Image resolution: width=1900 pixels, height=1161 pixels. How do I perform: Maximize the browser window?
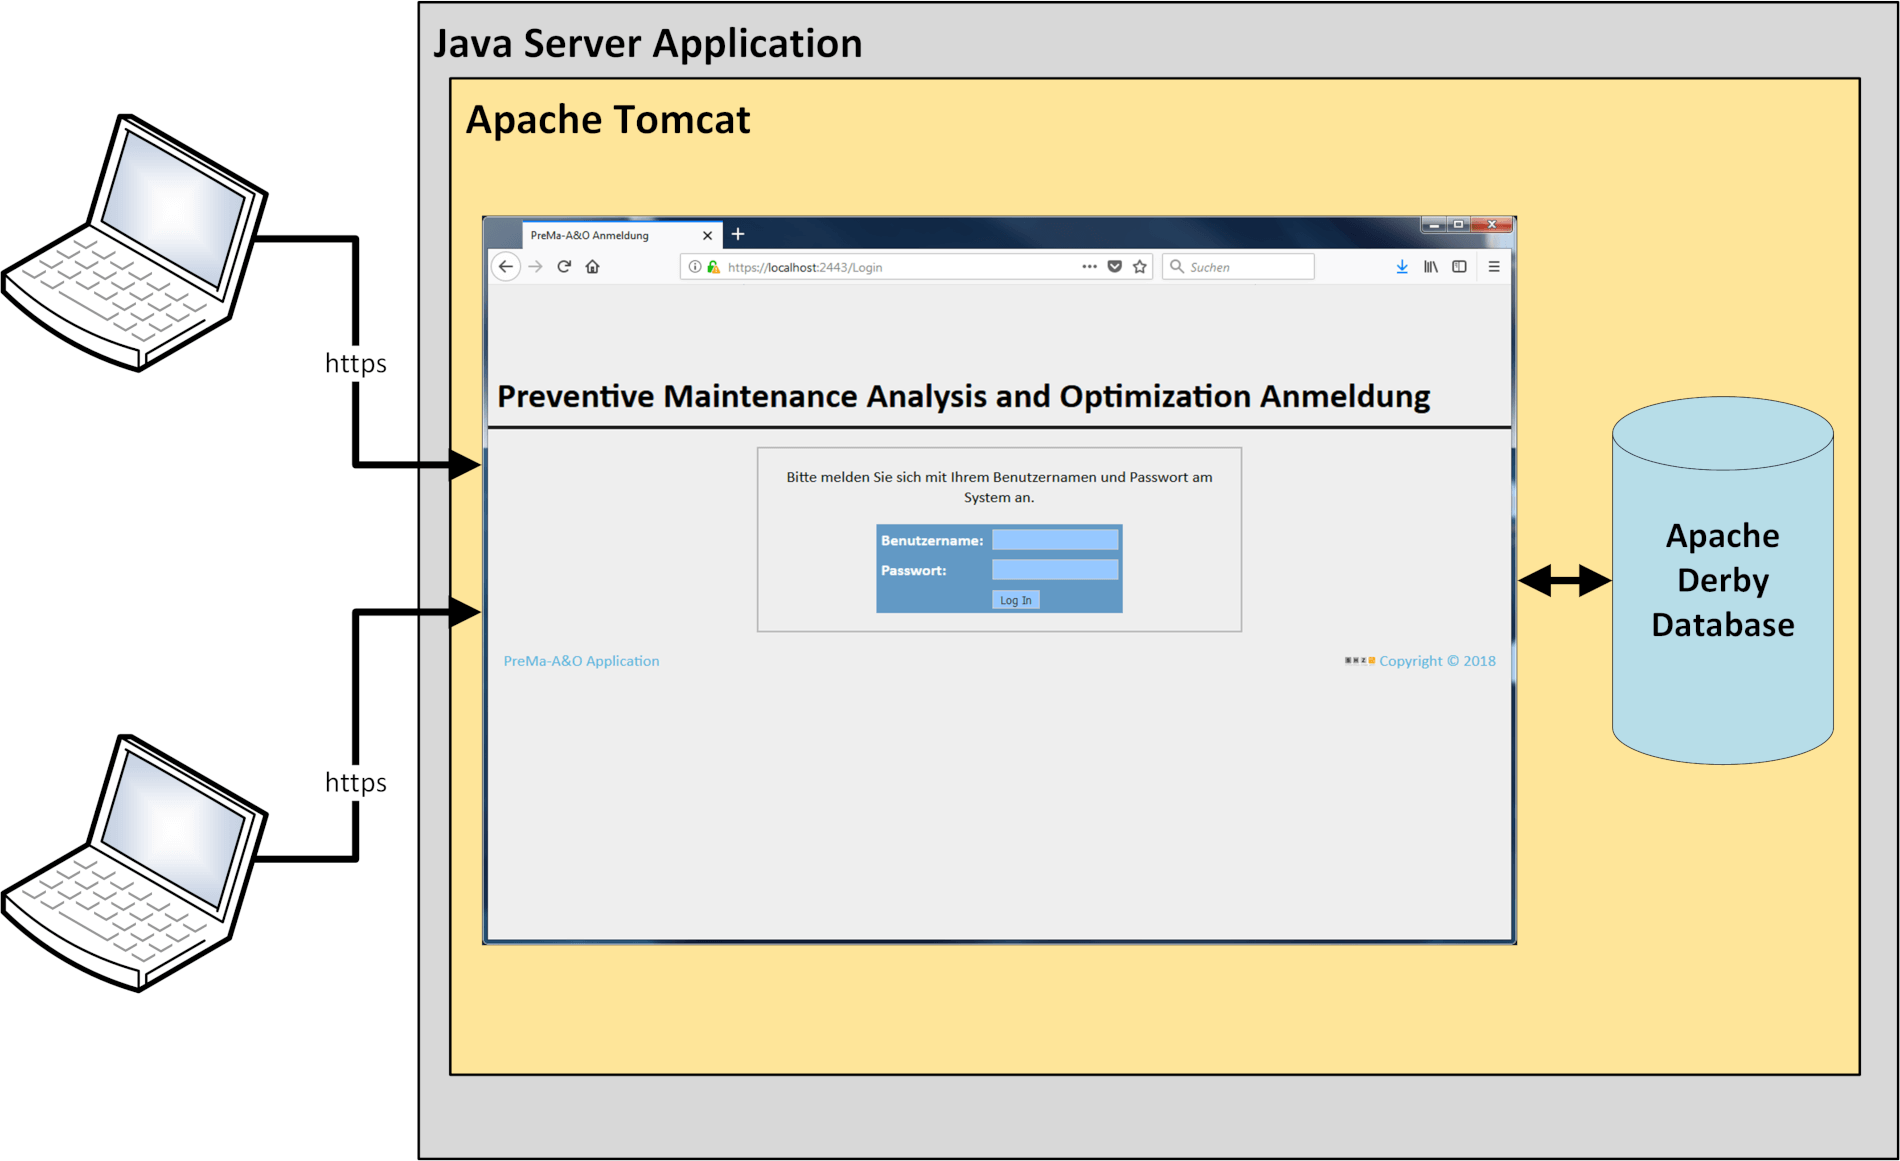pos(1459,225)
